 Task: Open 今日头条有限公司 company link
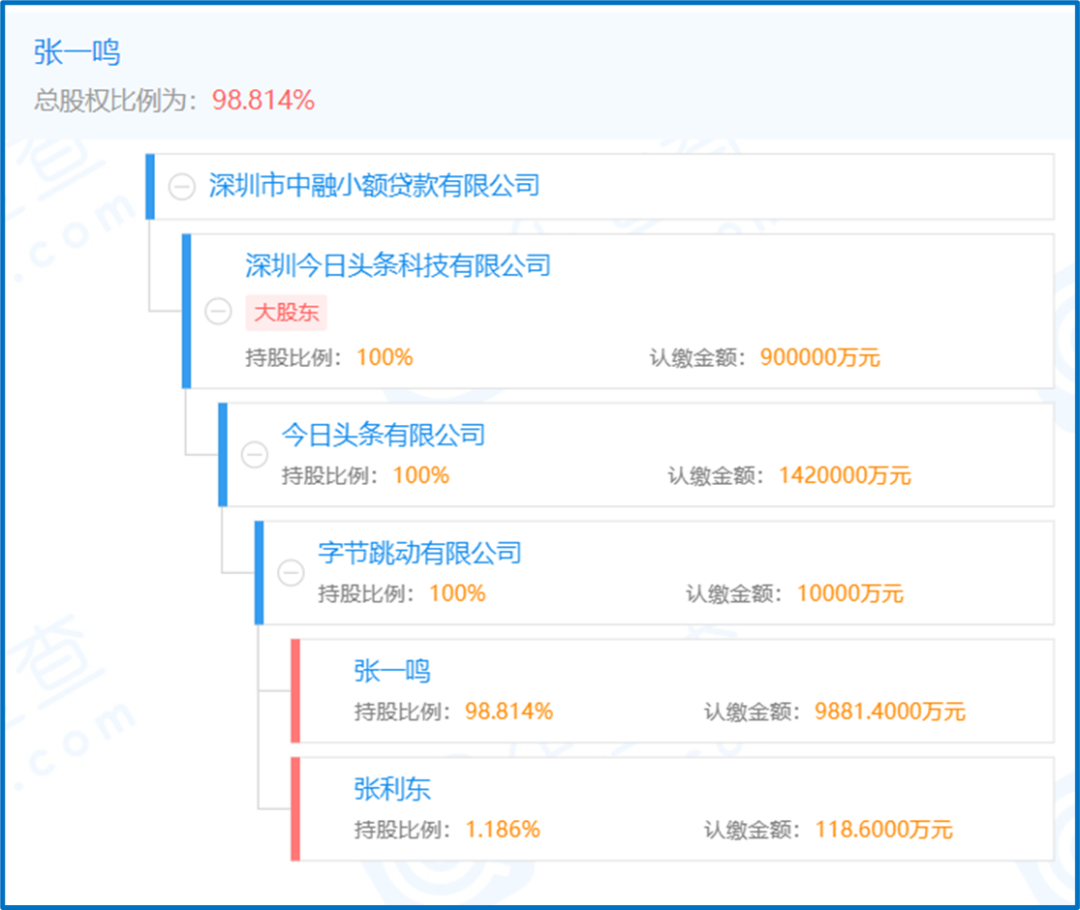[384, 435]
